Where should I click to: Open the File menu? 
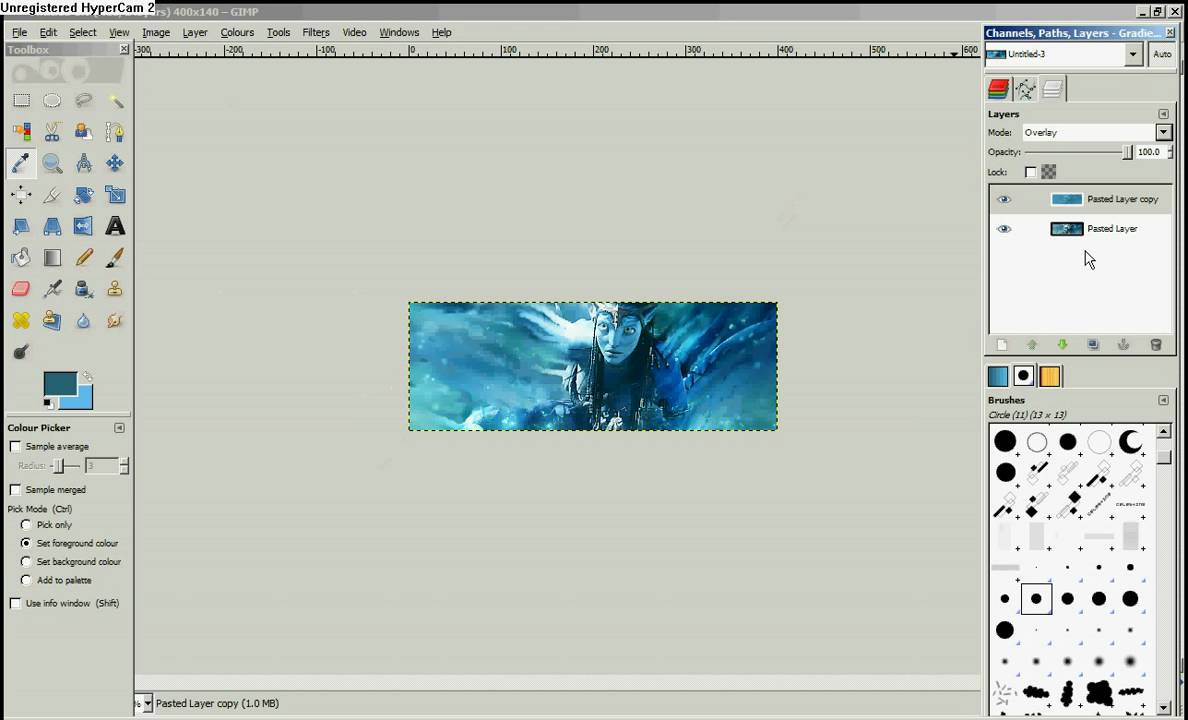click(20, 33)
